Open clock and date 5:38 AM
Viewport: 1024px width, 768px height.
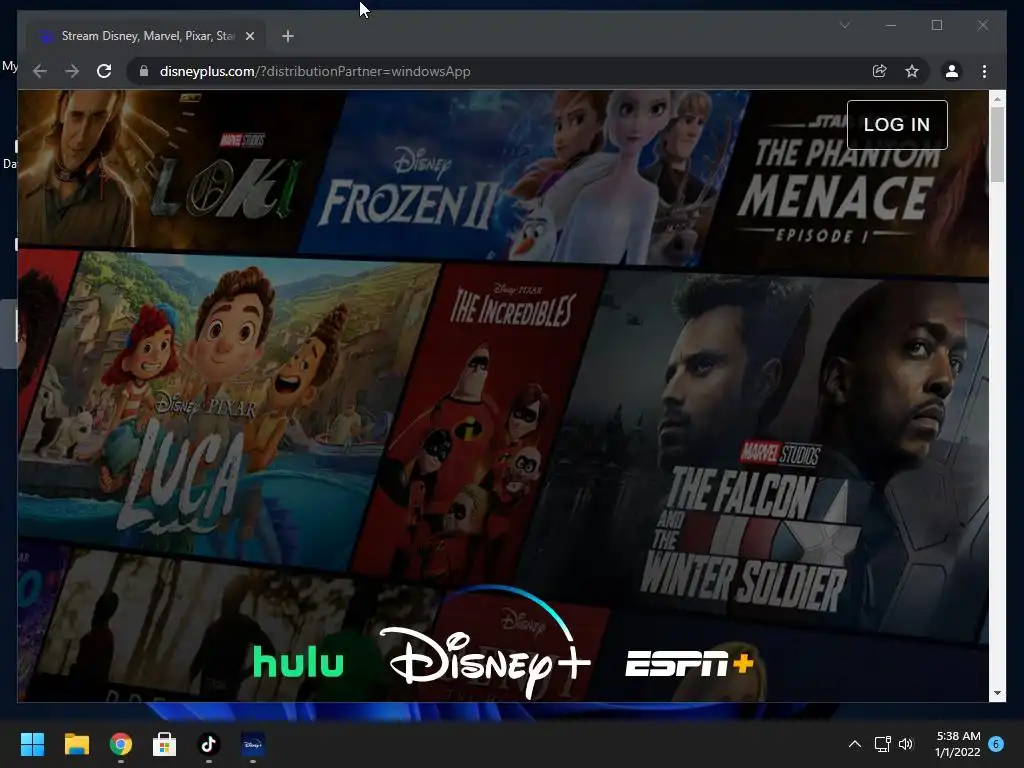point(957,744)
